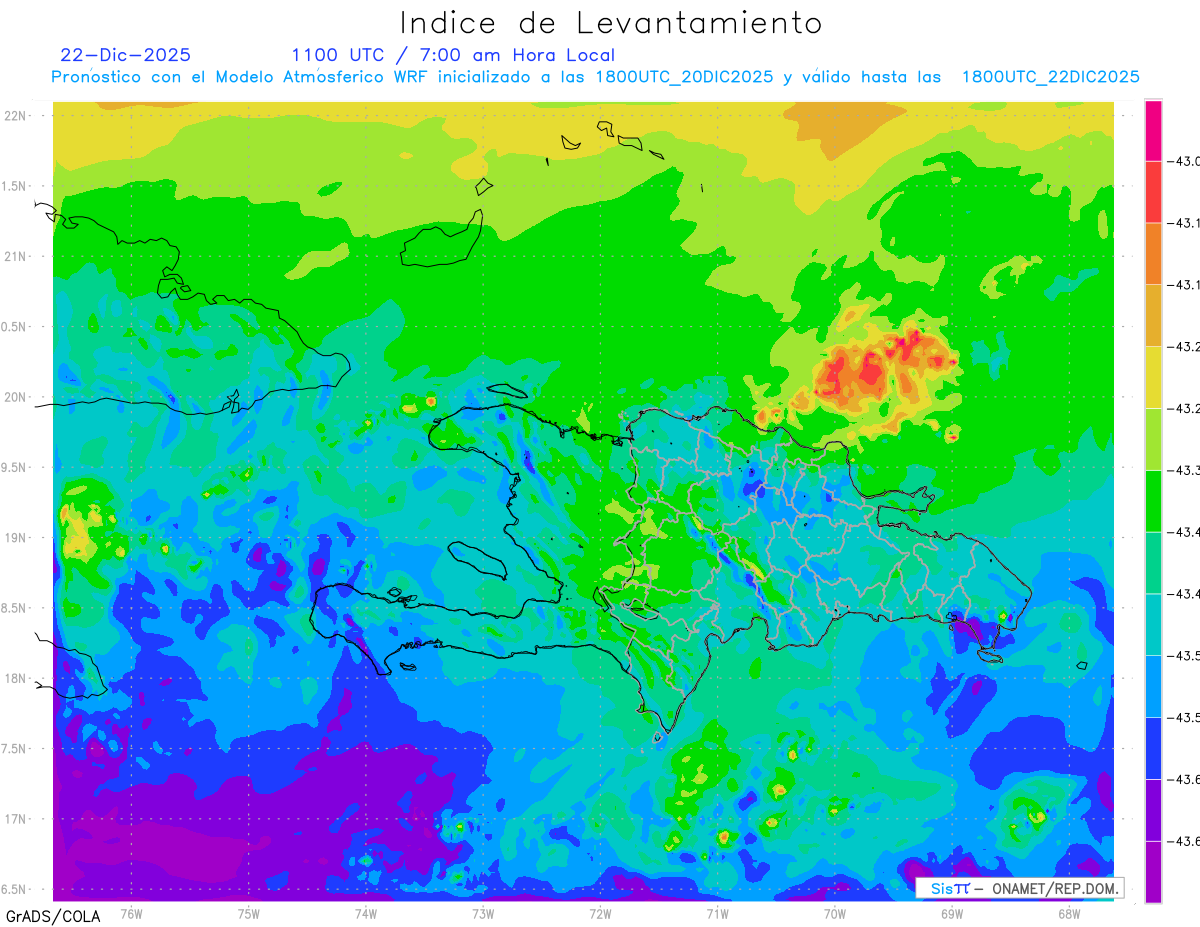Viewport: 1200px width, 927px height.
Task: Click the "74W" longitude label
Action: 366,913
